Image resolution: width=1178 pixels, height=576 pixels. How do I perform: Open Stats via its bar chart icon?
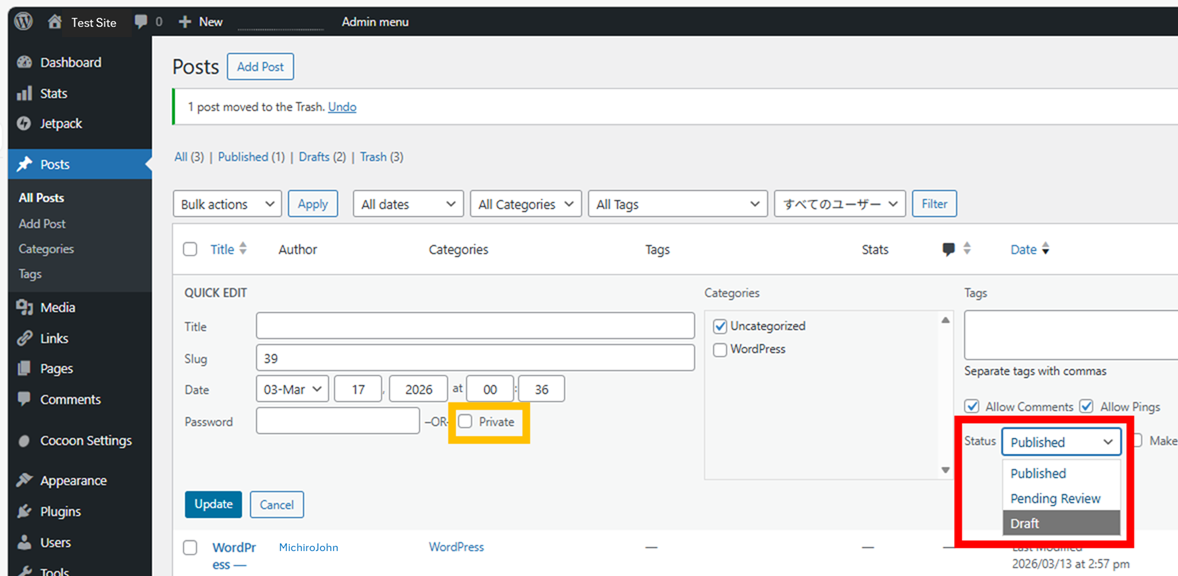[25, 94]
